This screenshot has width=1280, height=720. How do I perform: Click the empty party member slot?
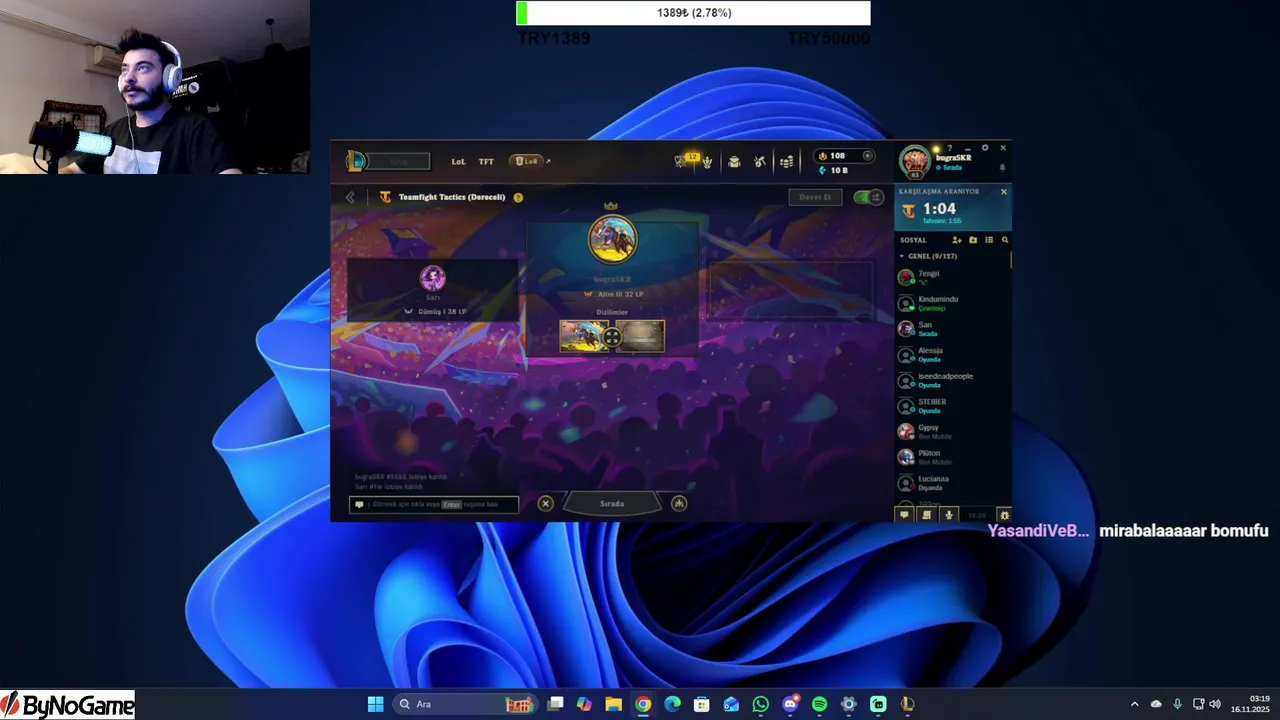click(x=790, y=289)
